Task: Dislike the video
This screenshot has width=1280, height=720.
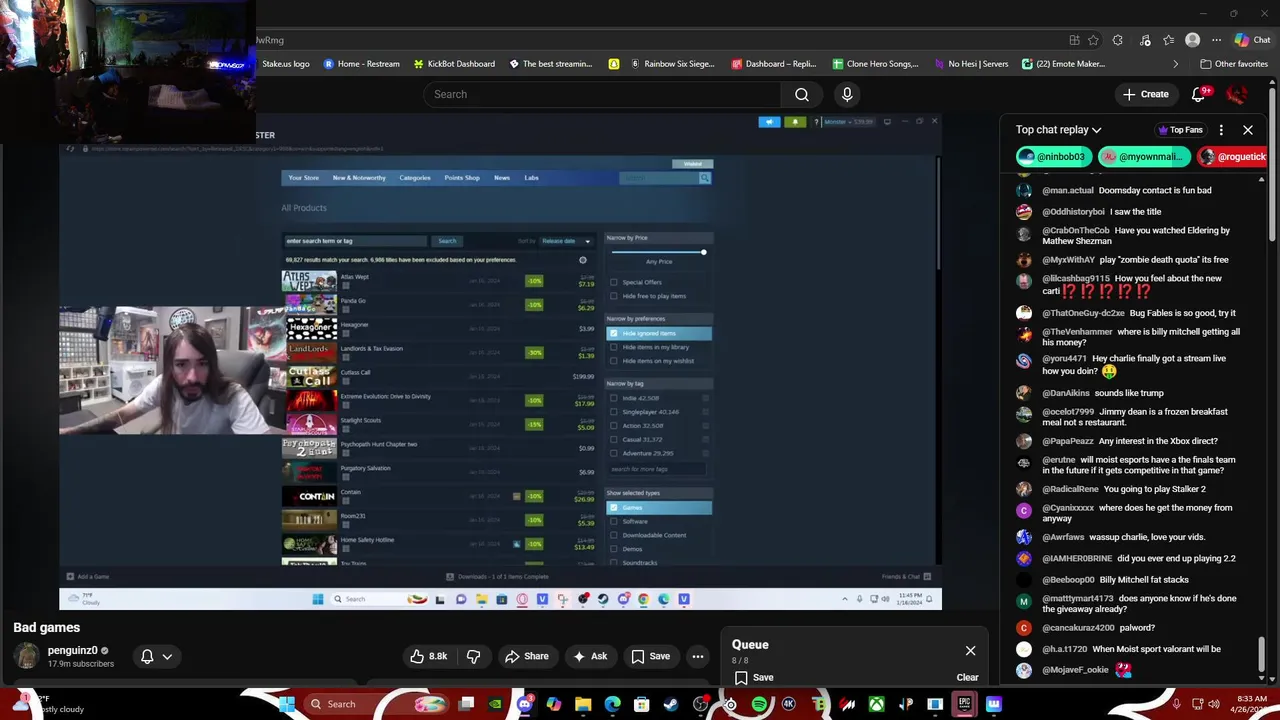Action: [x=474, y=656]
